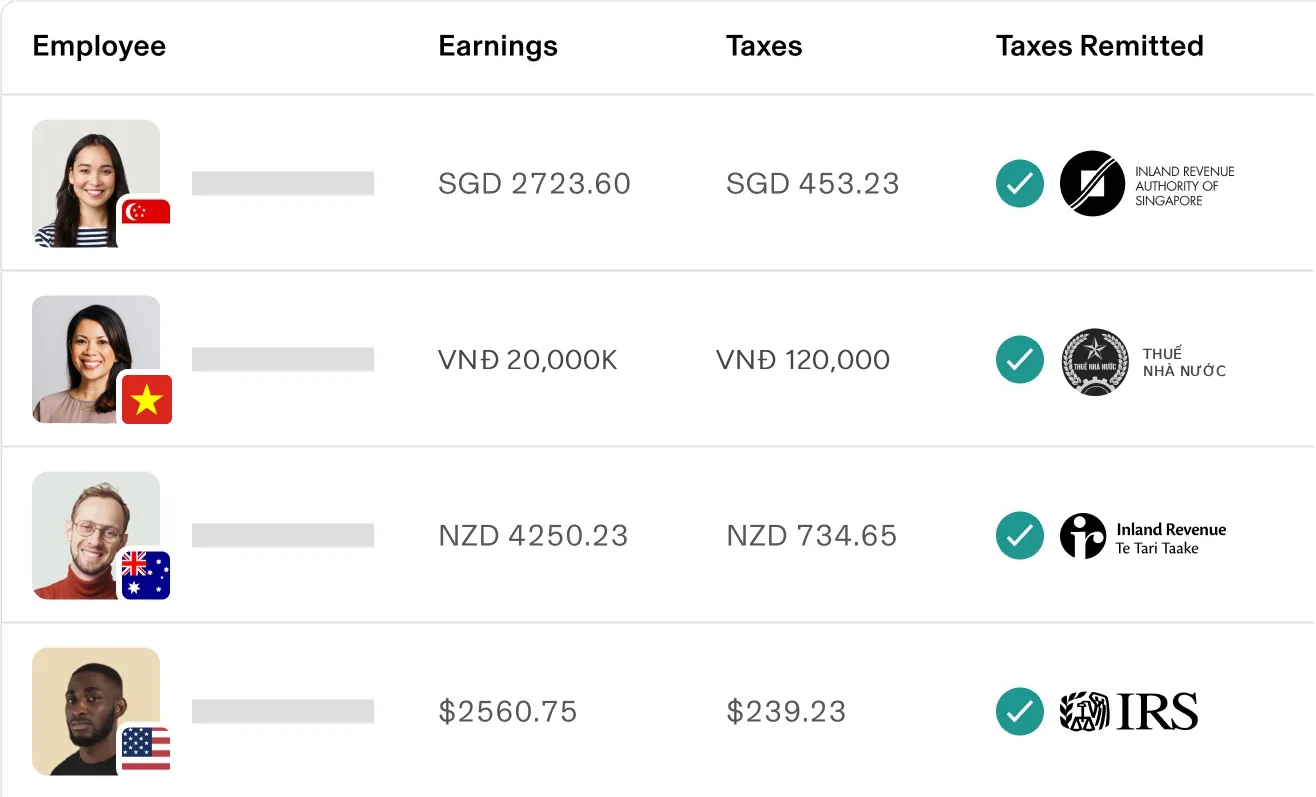Click the NZD 734.65 taxes amount

coord(811,536)
